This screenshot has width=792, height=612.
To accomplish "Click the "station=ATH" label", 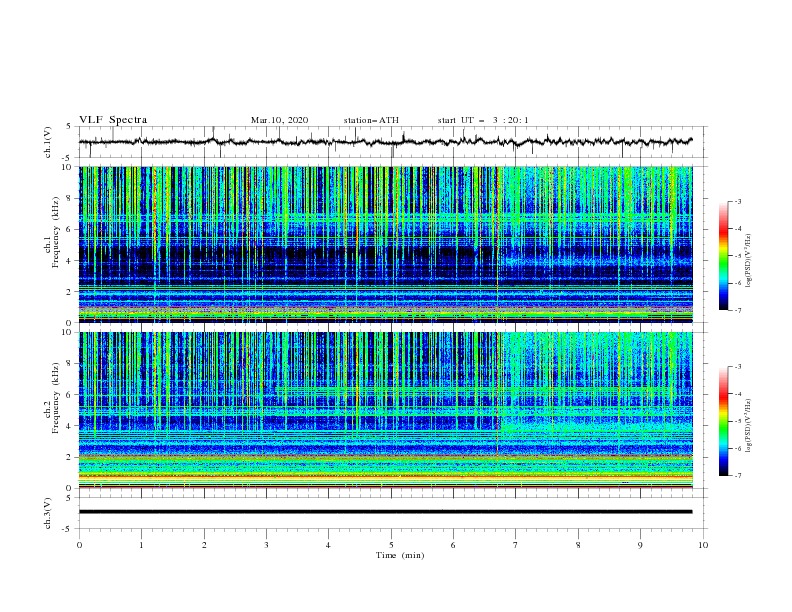I will 371,120.
